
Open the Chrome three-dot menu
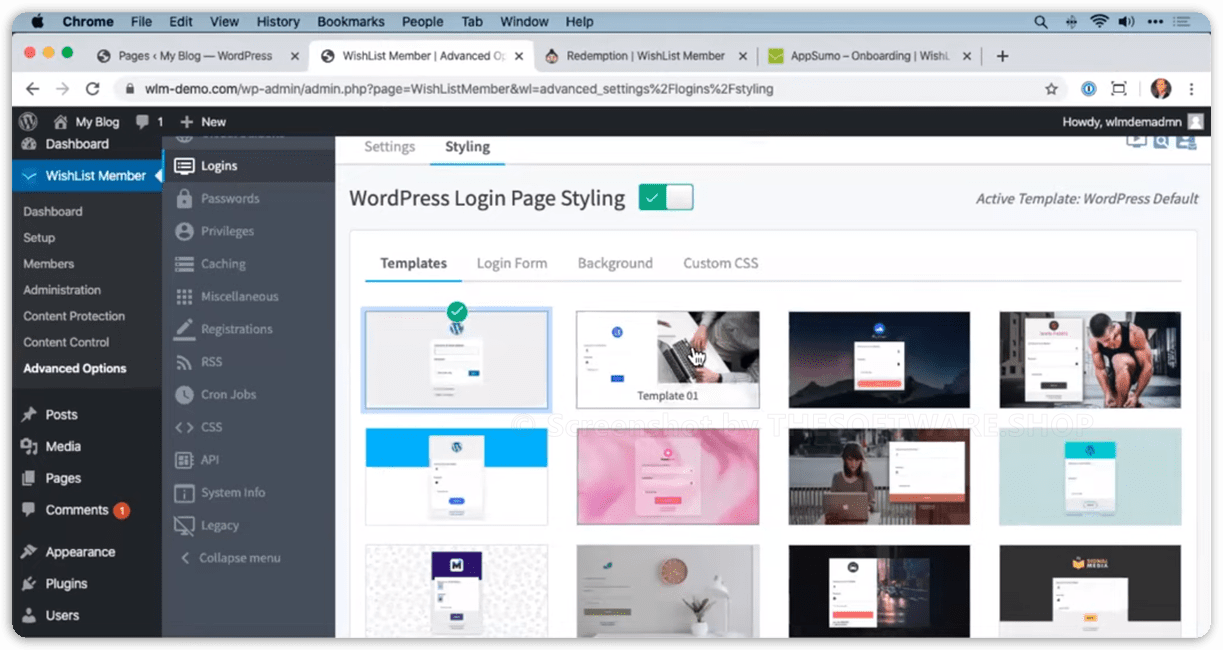pyautogui.click(x=1191, y=89)
